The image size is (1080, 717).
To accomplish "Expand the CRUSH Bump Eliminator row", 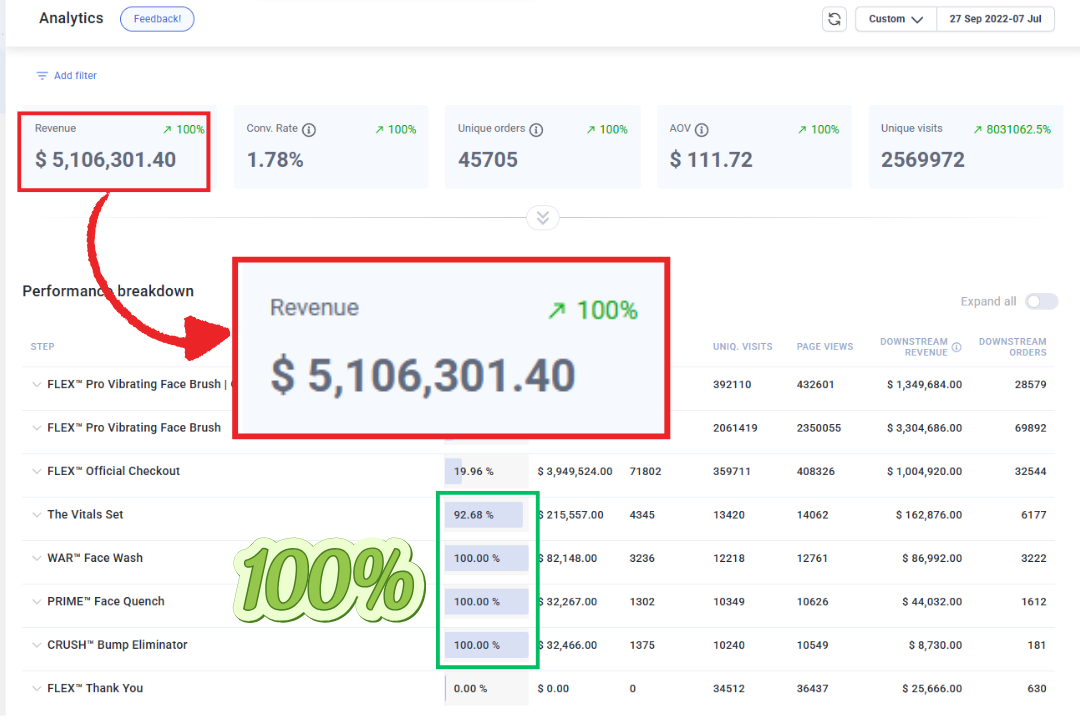I will click(x=37, y=645).
